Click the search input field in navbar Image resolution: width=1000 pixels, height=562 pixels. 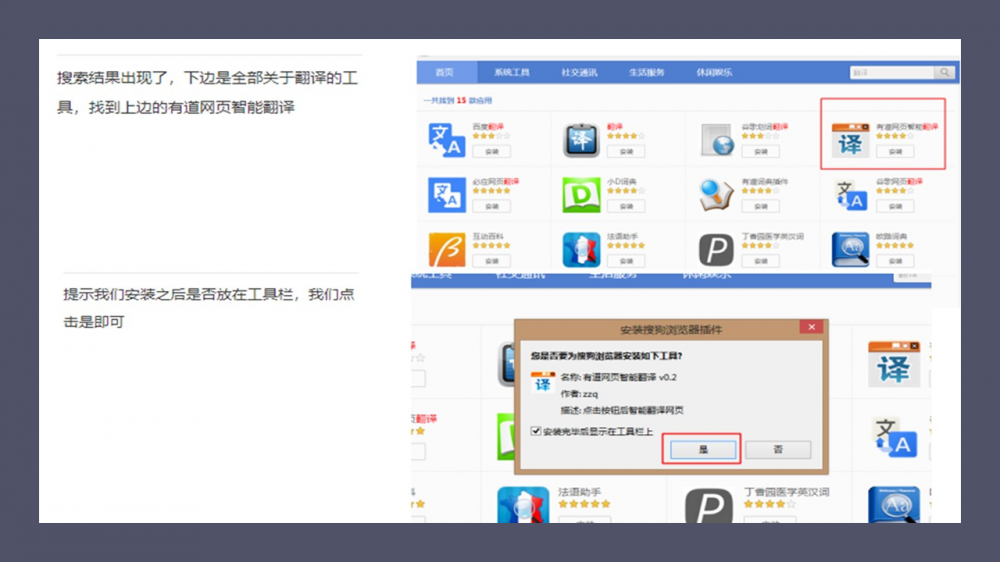[891, 73]
